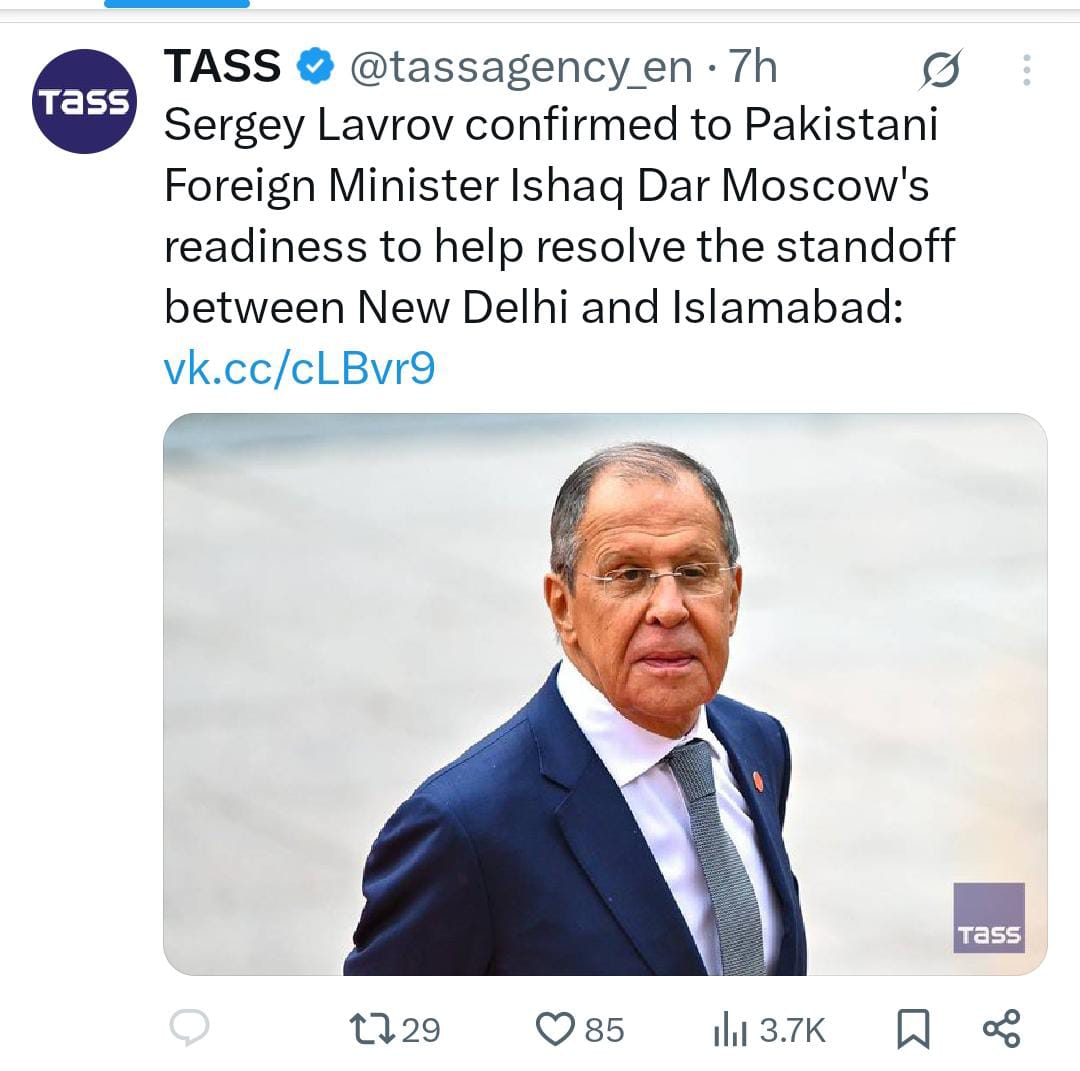Screen dimensions: 1080x1071
Task: Click the TASS display name
Action: tap(223, 67)
